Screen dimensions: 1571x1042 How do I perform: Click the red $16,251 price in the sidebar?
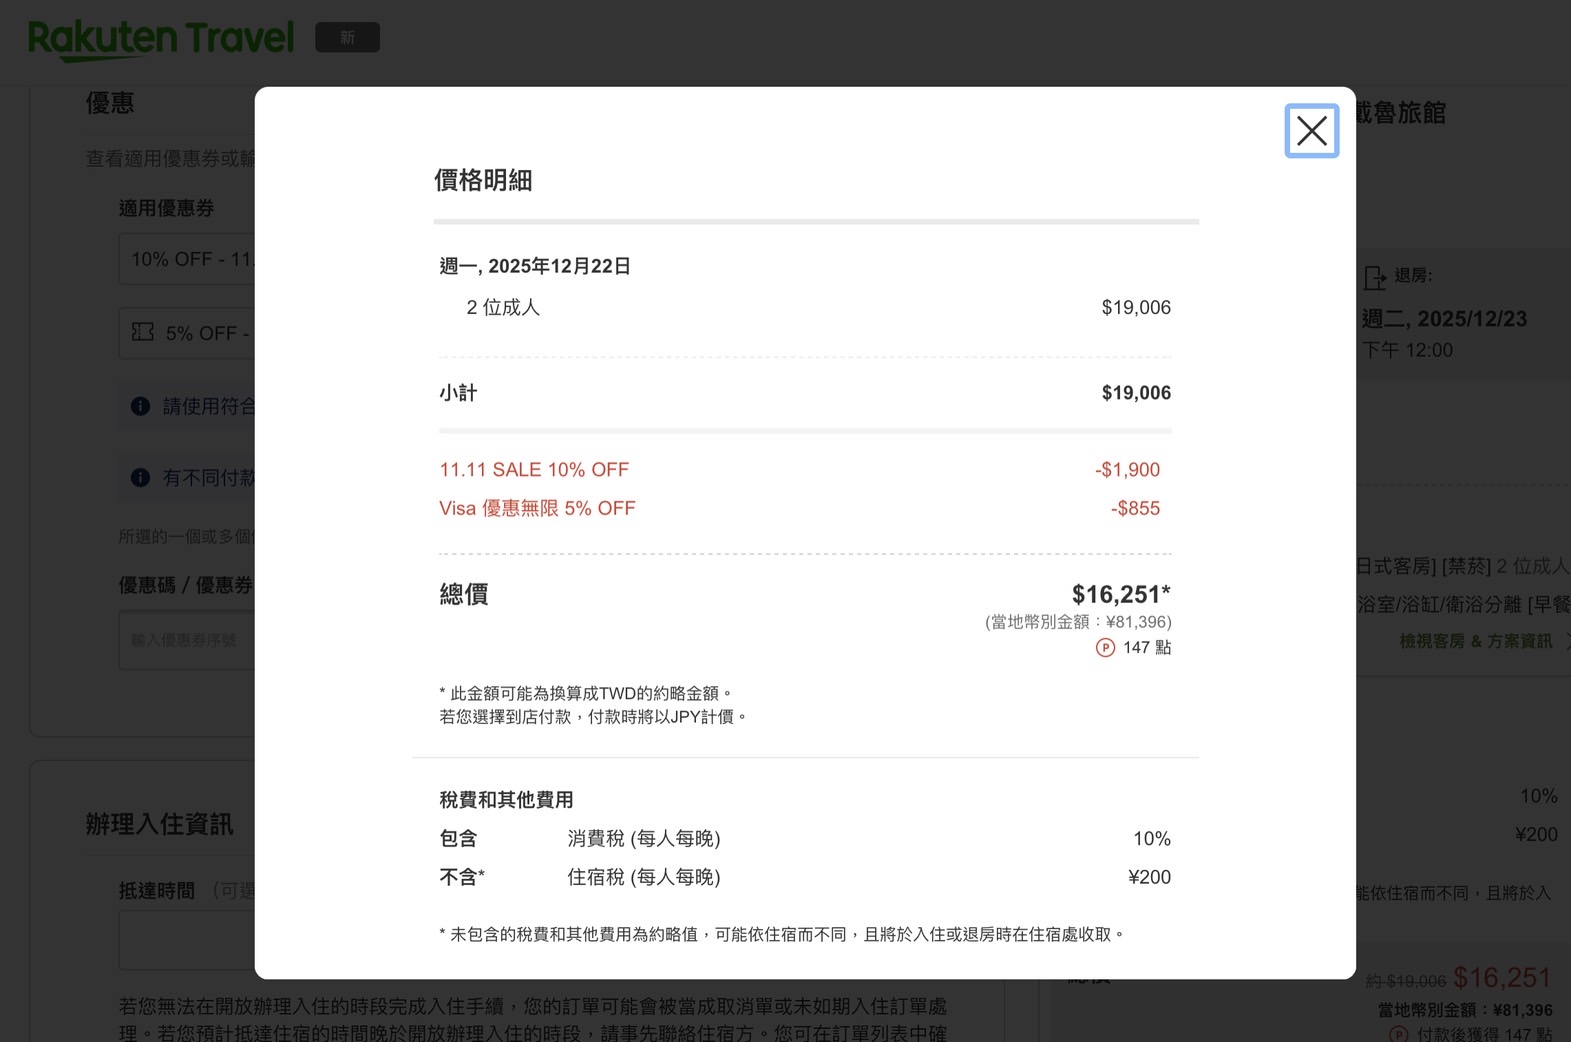click(1501, 978)
